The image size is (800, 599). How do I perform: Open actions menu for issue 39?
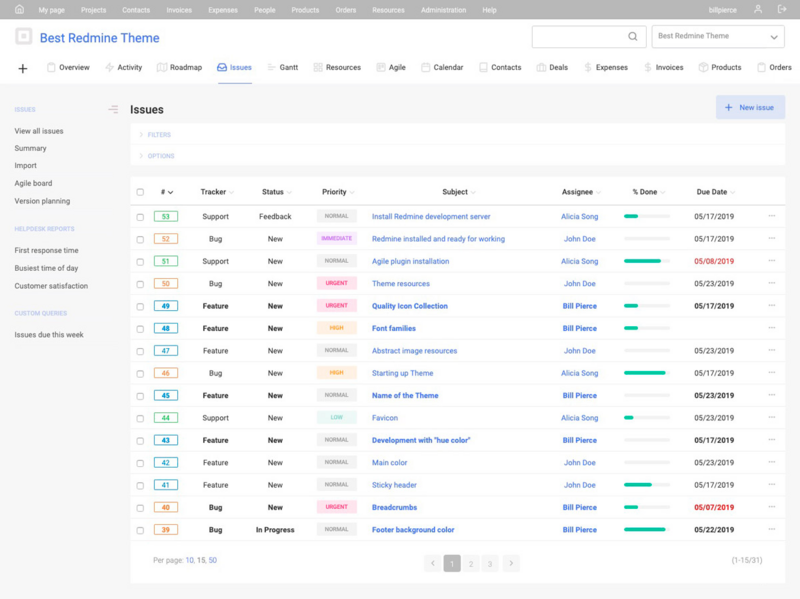(772, 530)
